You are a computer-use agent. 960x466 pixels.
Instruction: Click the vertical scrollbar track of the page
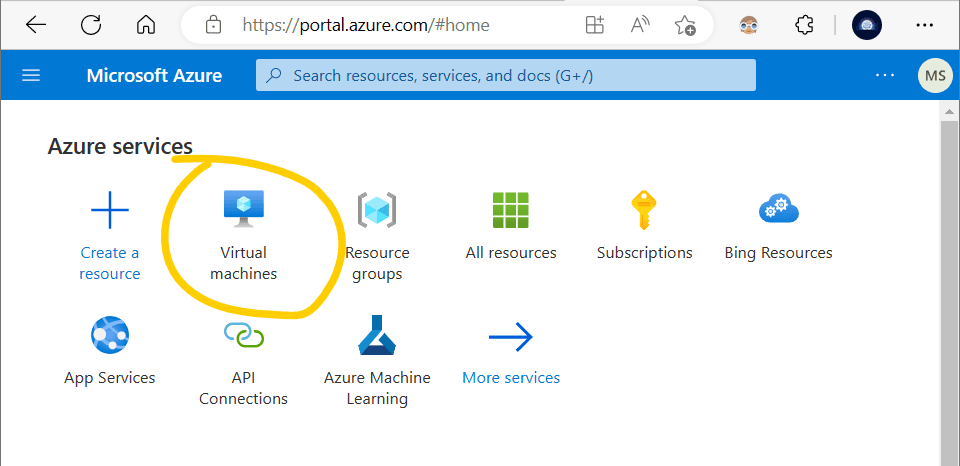click(949, 292)
